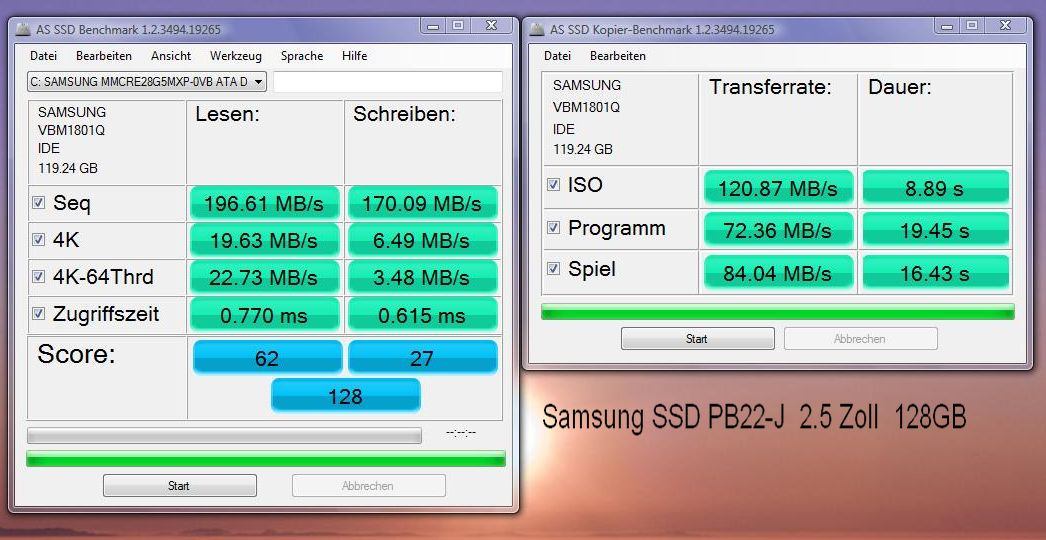The image size is (1046, 540).
Task: Open Bearbeiten menu in Kopier-Benchmark window
Action: click(x=618, y=56)
